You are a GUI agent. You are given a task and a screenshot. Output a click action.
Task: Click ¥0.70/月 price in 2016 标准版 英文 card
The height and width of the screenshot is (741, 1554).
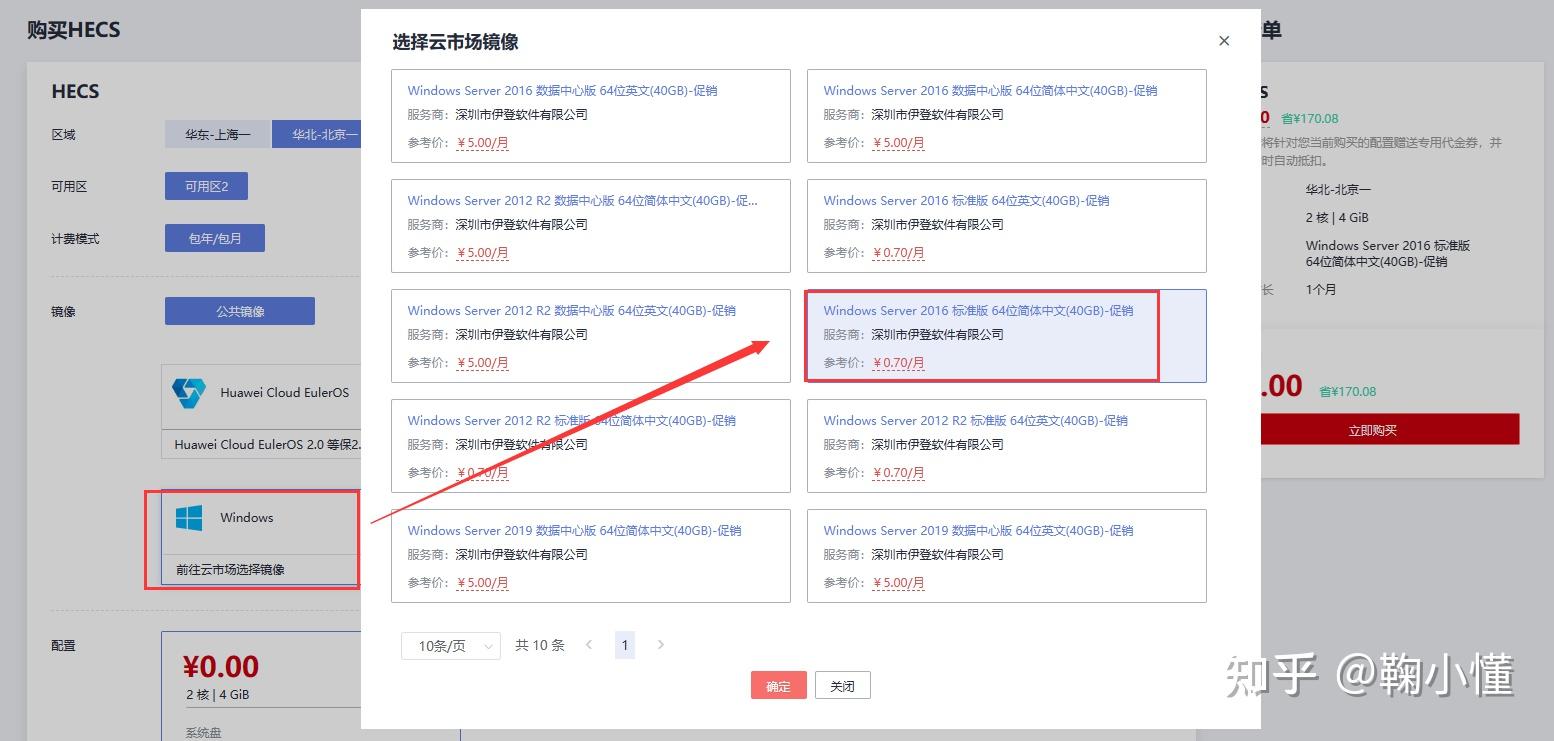coord(898,253)
